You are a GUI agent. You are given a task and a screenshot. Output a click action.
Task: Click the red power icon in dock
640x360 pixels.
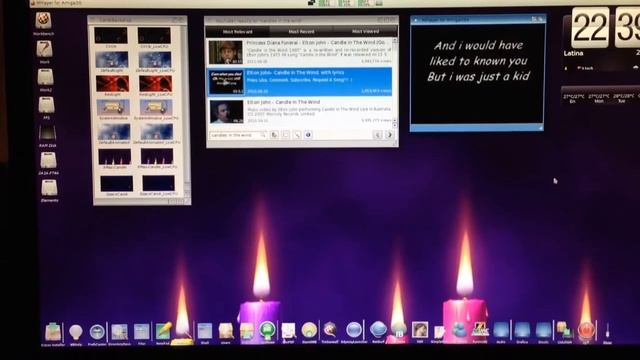[x=586, y=331]
